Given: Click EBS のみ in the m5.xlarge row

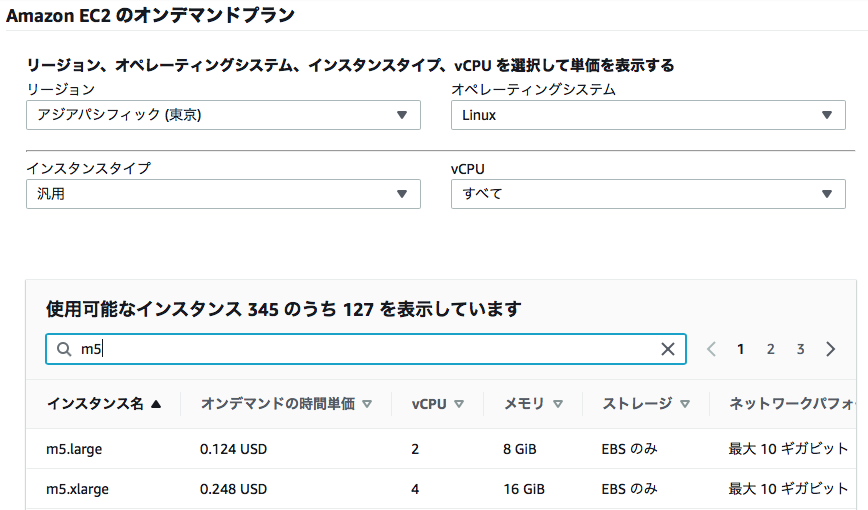Looking at the screenshot, I should (x=629, y=490).
